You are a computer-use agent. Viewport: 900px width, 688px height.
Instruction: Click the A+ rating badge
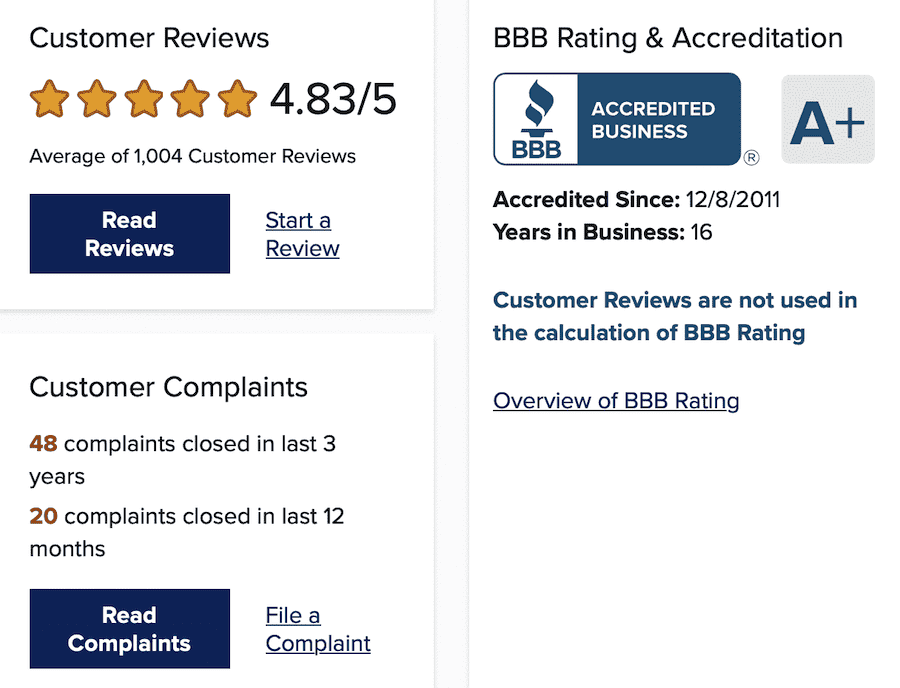click(x=828, y=119)
